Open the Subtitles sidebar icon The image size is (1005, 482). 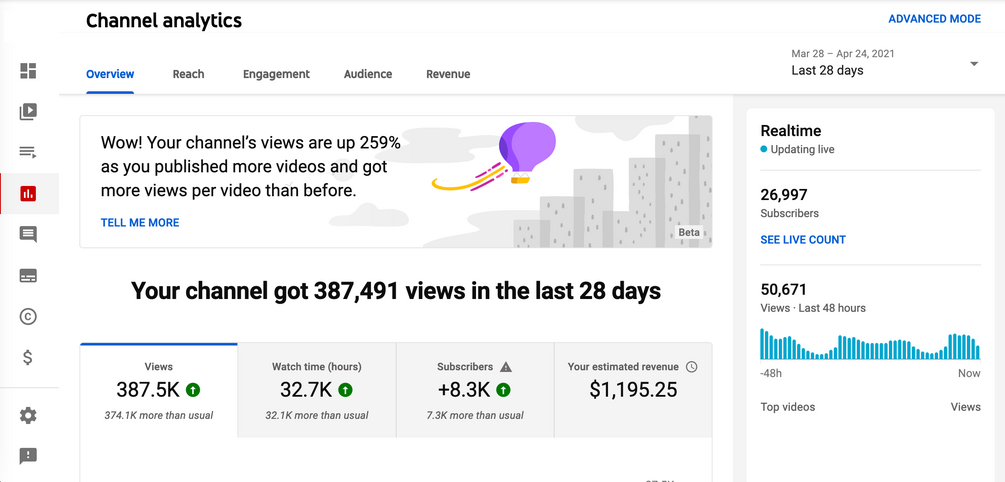(28, 276)
